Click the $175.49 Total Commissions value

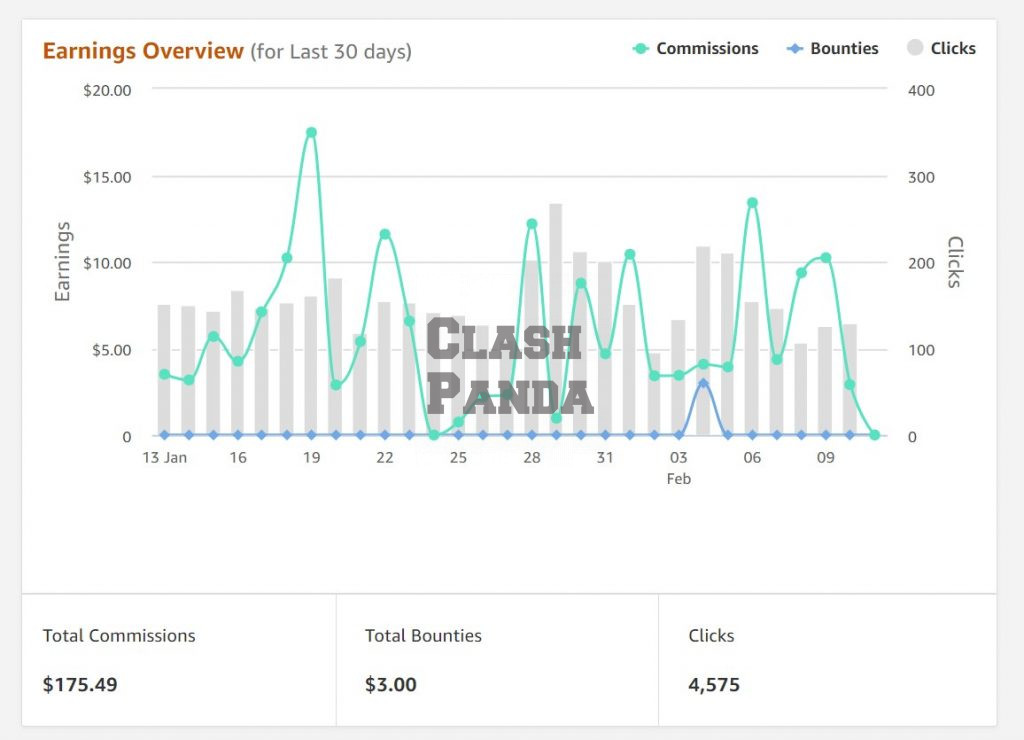coord(79,685)
